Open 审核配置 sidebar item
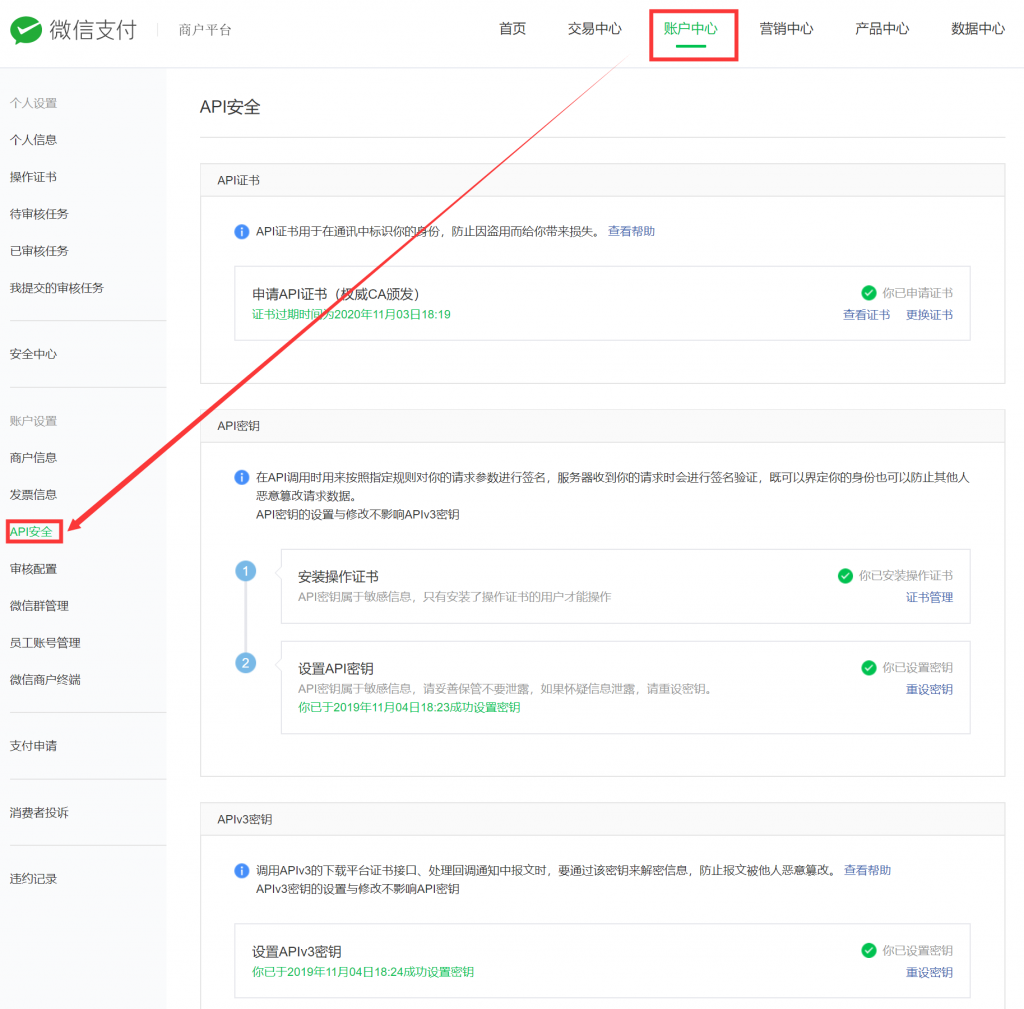Screen dimensions: 1024x1009 33,569
